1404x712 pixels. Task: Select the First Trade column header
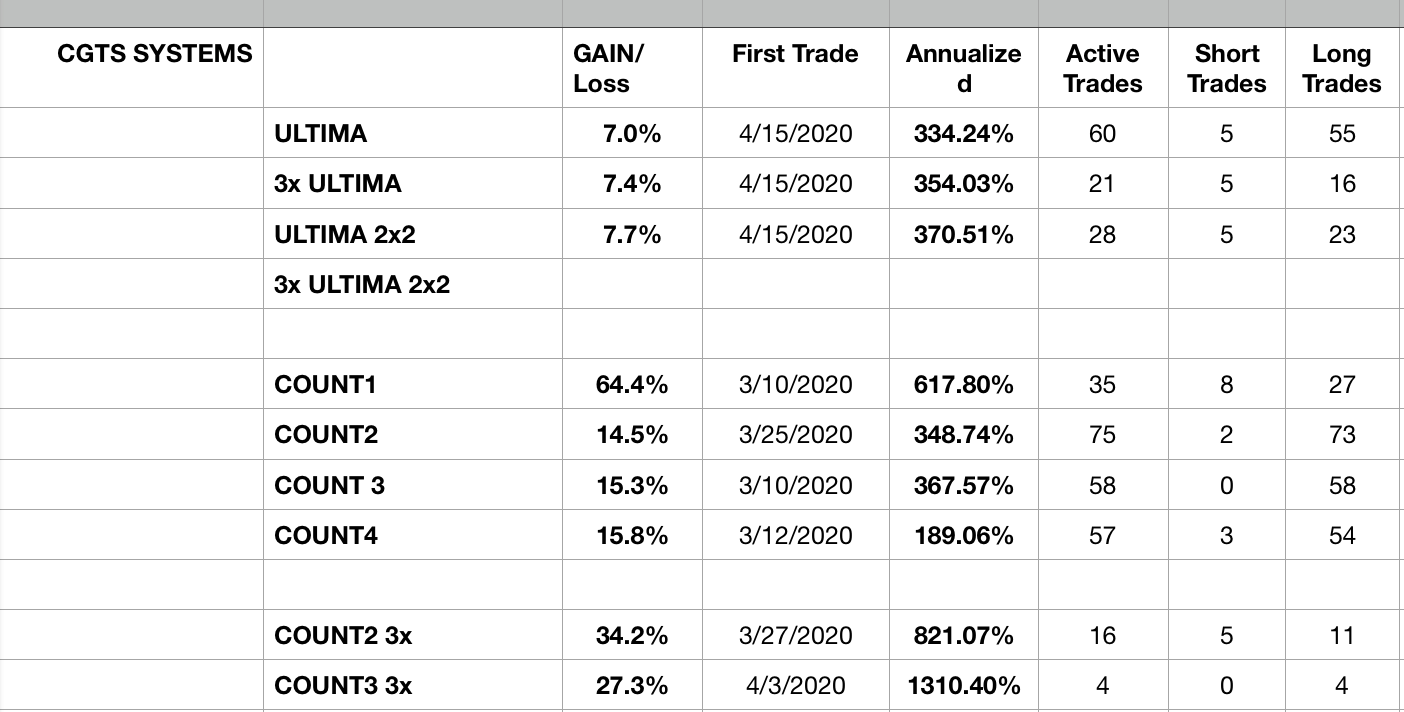click(795, 54)
